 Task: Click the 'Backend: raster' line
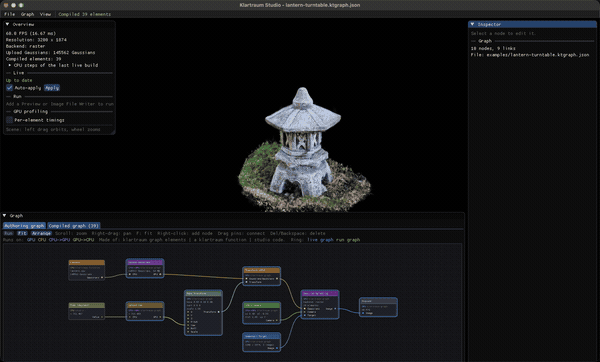pyautogui.click(x=25, y=46)
